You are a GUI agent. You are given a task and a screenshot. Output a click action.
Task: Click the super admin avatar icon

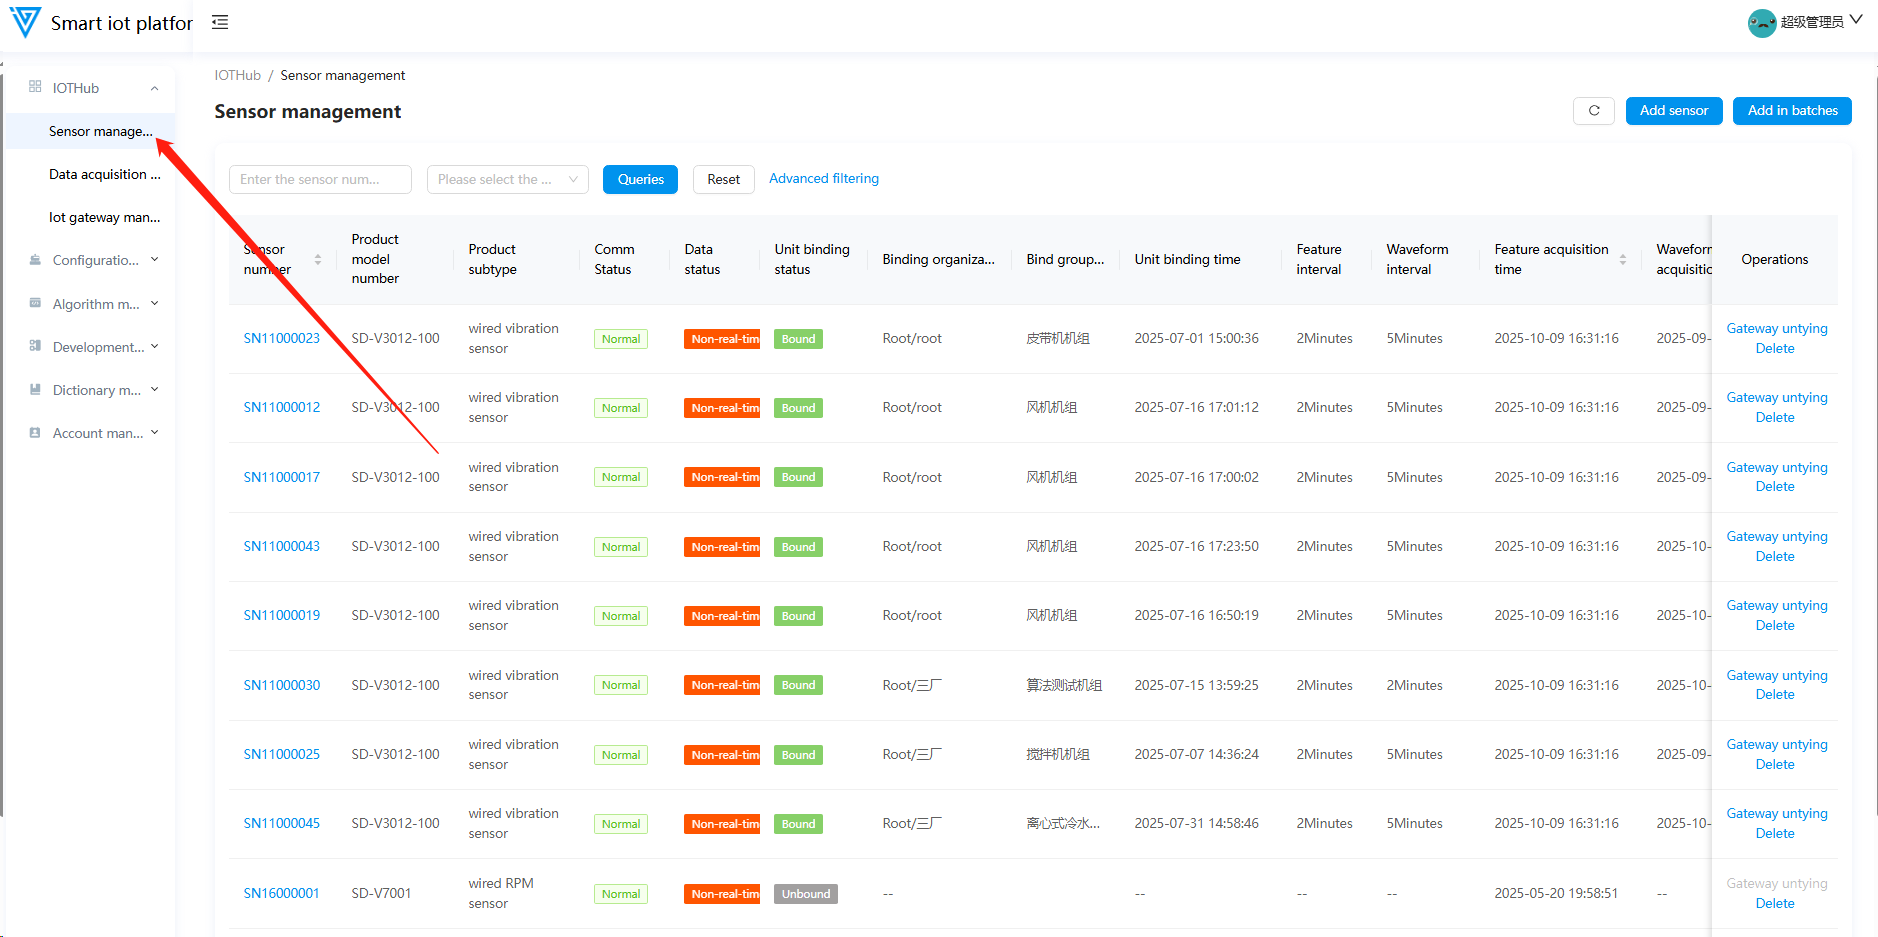(x=1761, y=22)
